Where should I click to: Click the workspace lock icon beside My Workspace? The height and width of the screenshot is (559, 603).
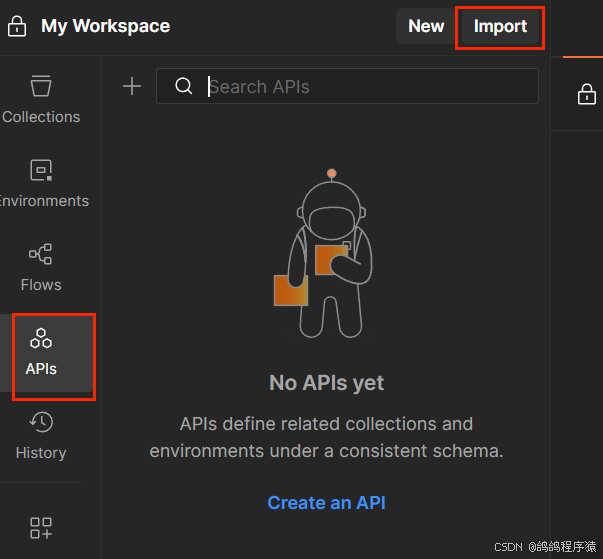point(17,26)
